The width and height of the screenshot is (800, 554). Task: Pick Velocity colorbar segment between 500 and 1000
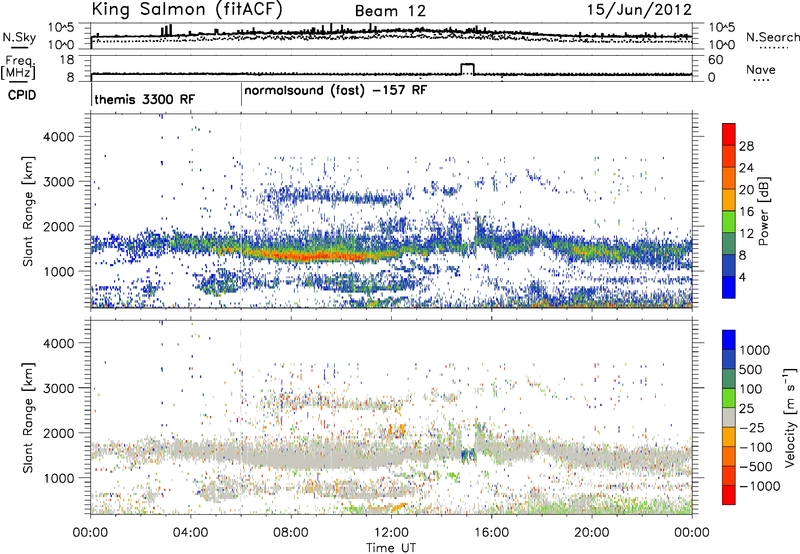[729, 359]
